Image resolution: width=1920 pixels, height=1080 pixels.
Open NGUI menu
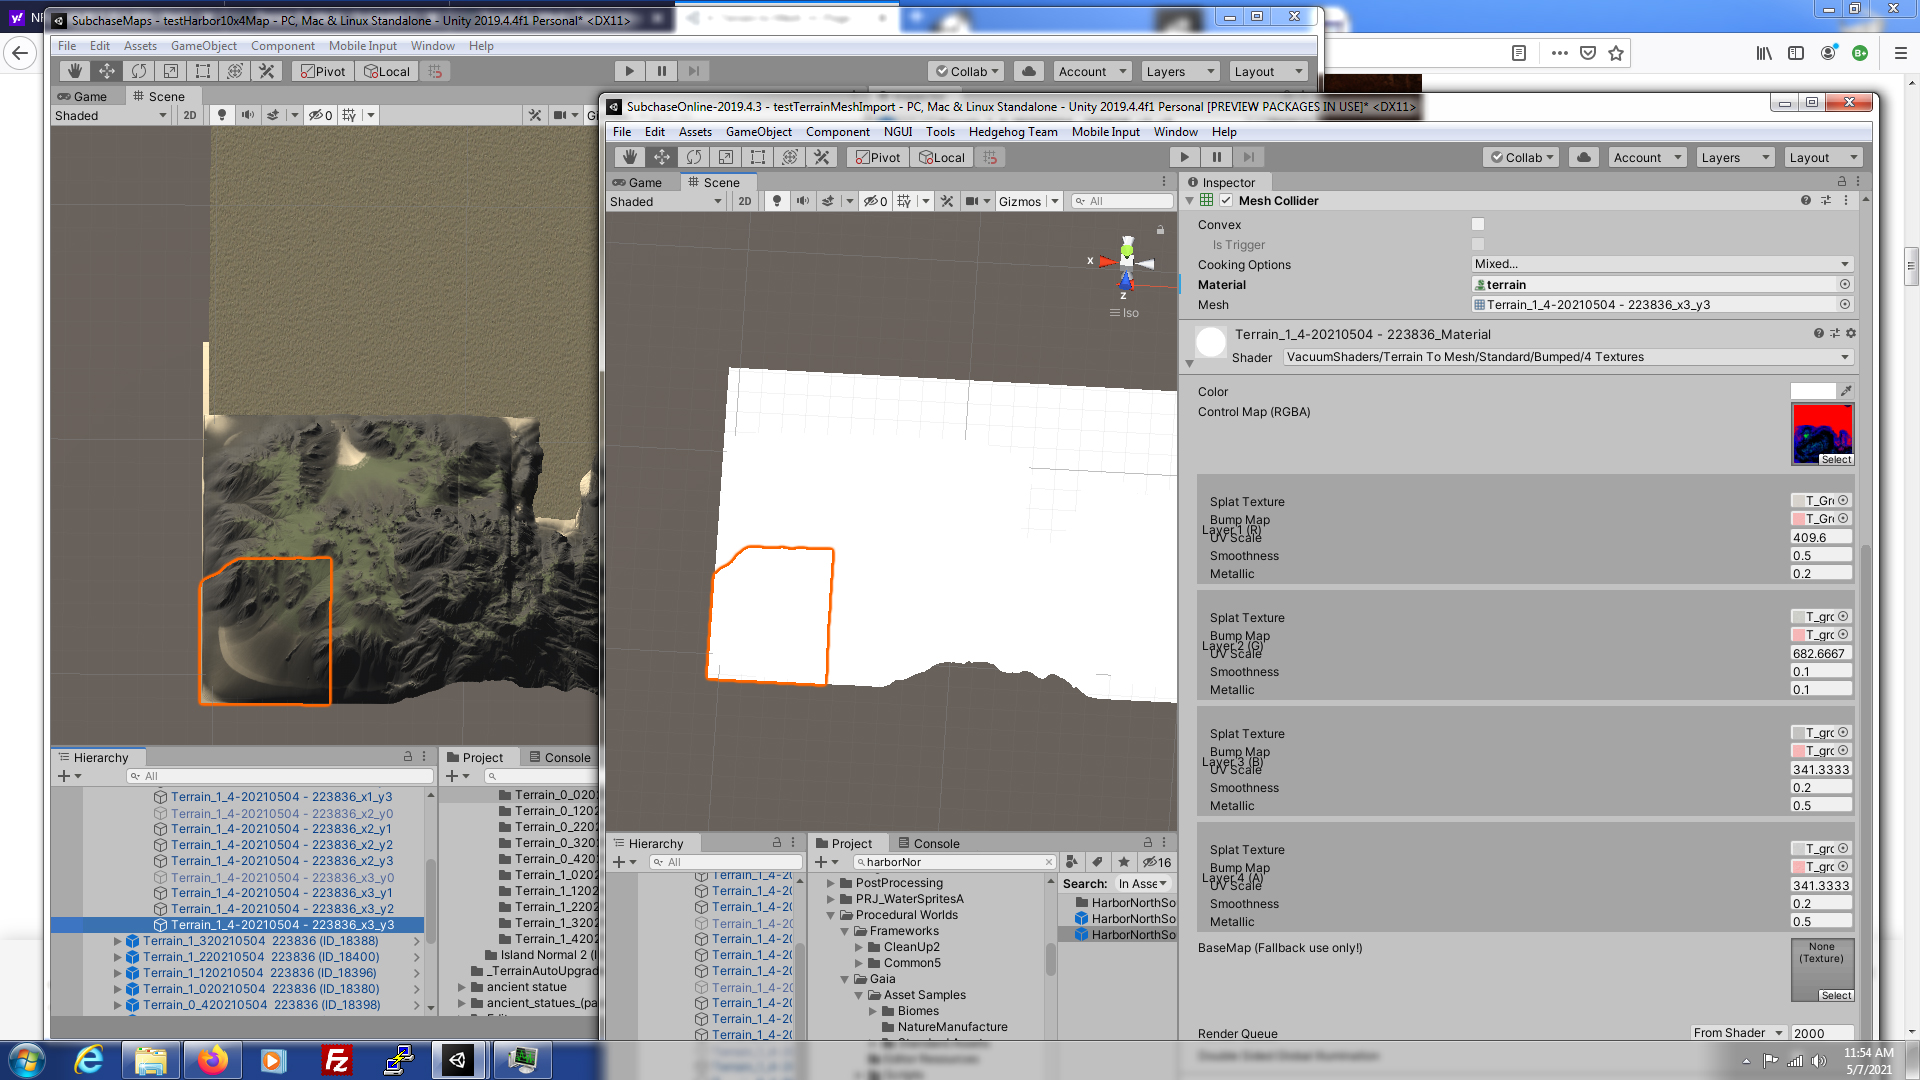coord(897,132)
